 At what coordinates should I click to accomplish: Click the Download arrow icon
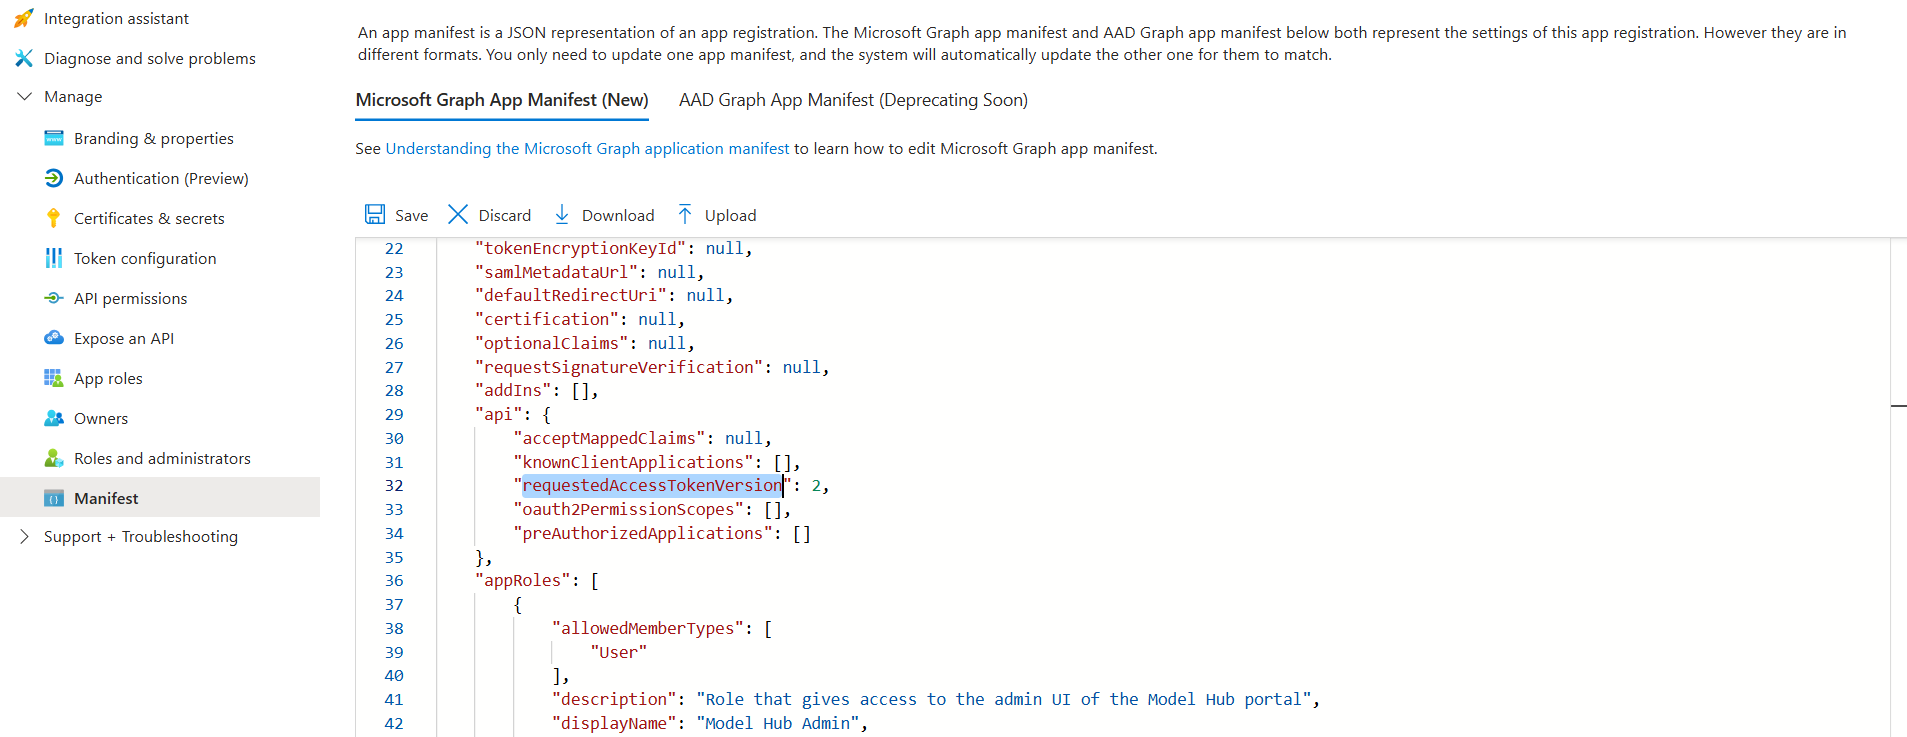562,215
